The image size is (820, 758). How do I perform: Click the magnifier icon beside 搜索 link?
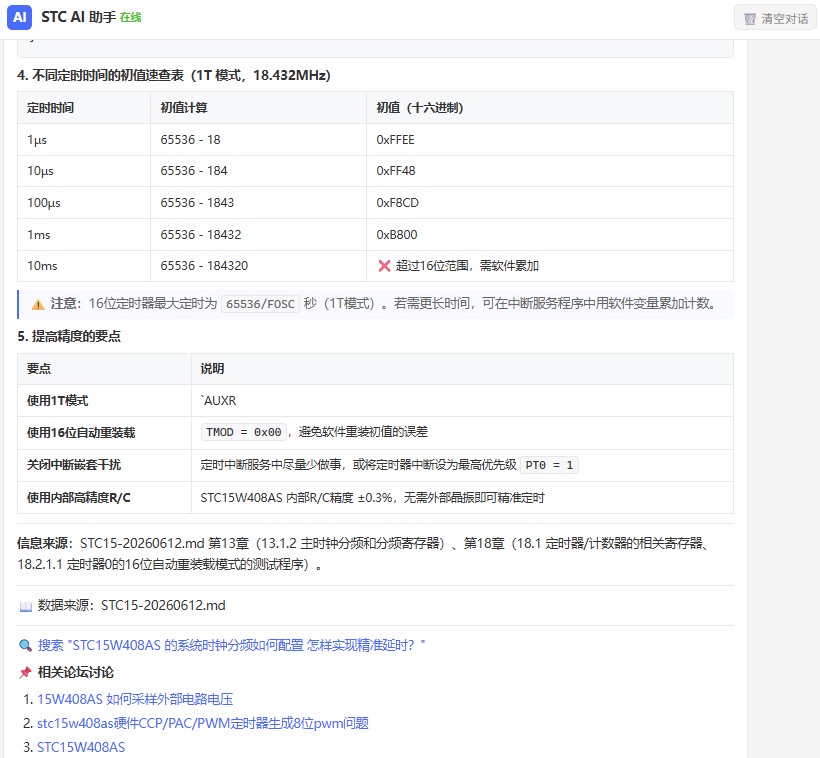[x=25, y=646]
